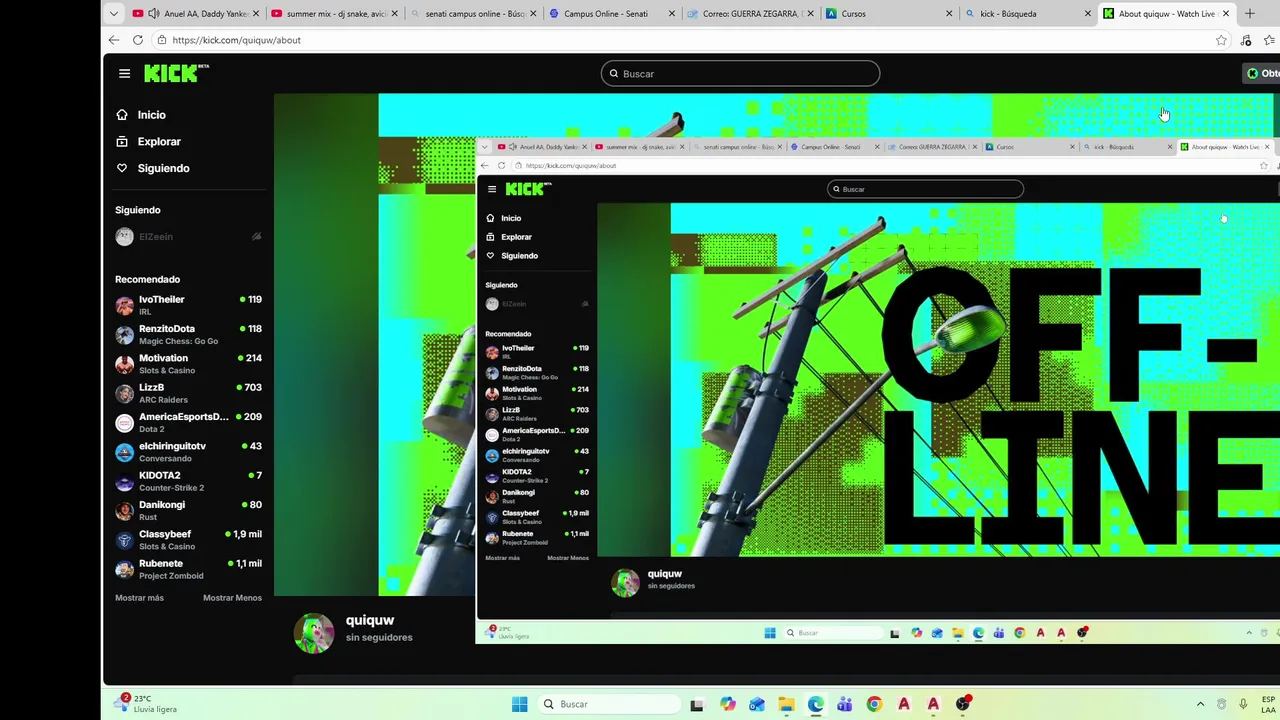The width and height of the screenshot is (1280, 720).
Task: Collapse list with main Mostrar Menos
Action: pos(232,598)
